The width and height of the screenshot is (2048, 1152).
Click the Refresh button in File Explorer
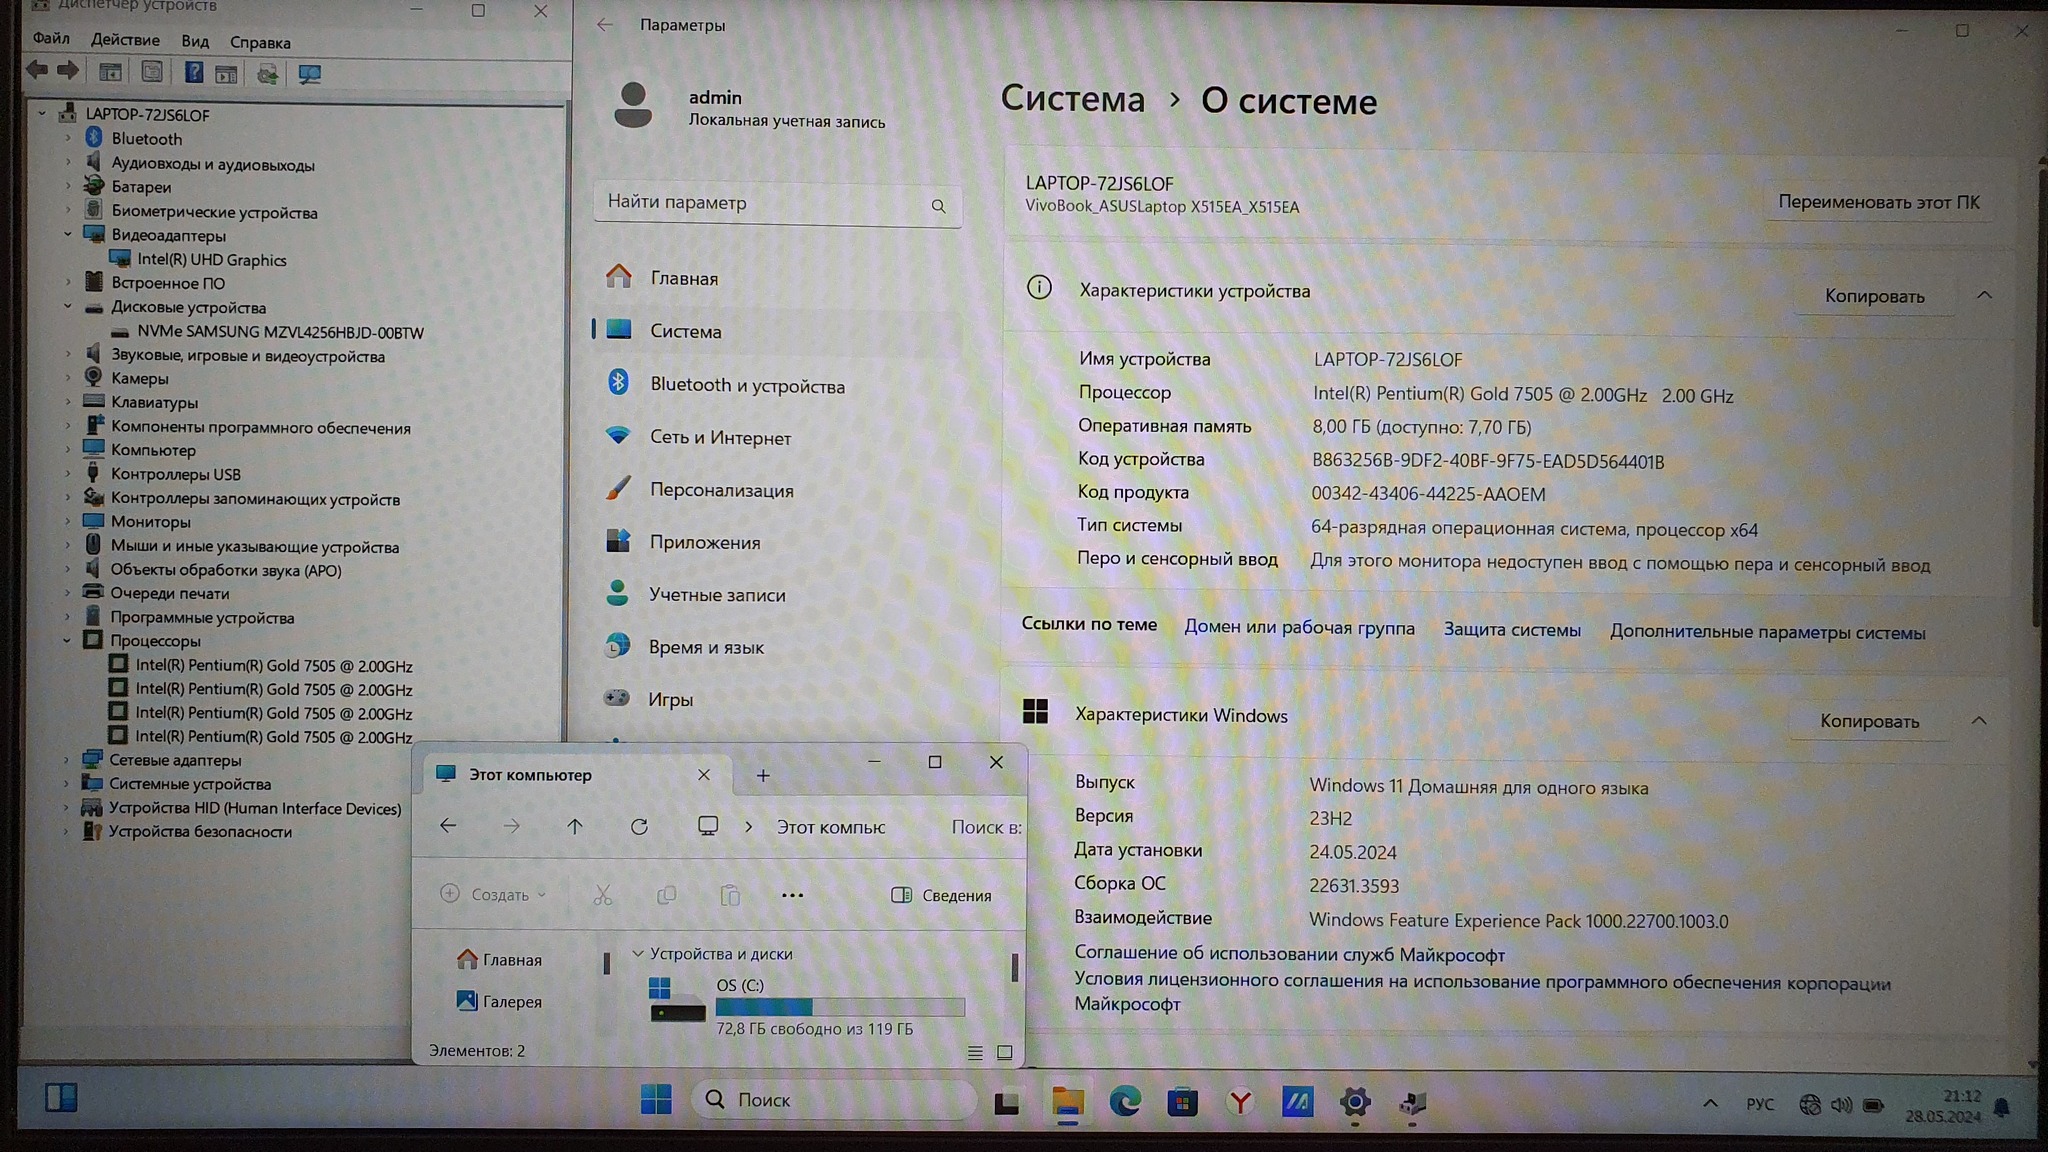(639, 826)
